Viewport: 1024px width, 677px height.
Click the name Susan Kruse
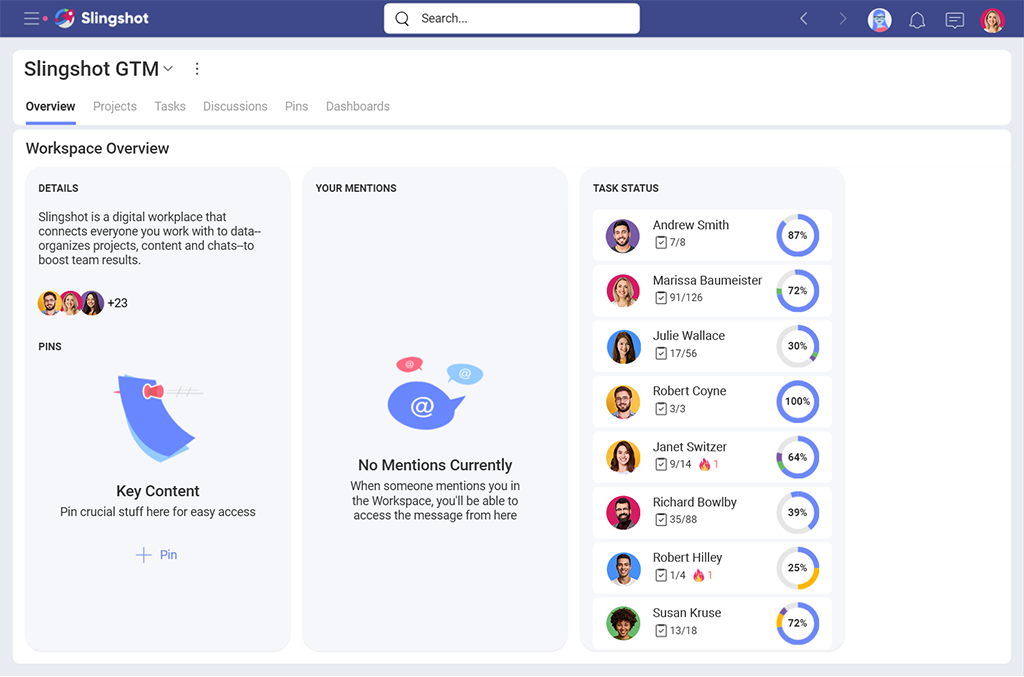tap(687, 613)
